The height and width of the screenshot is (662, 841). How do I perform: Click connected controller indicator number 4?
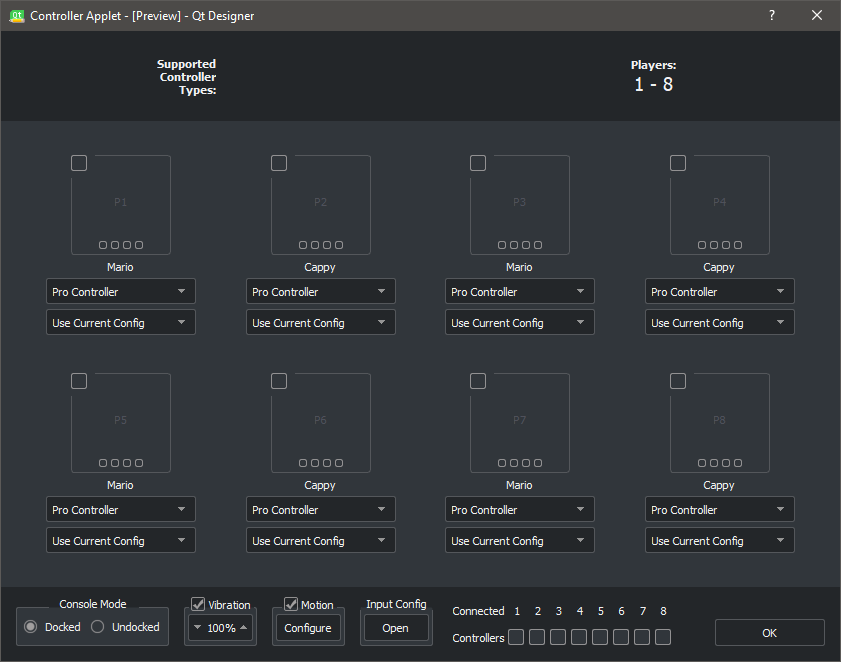coord(579,637)
